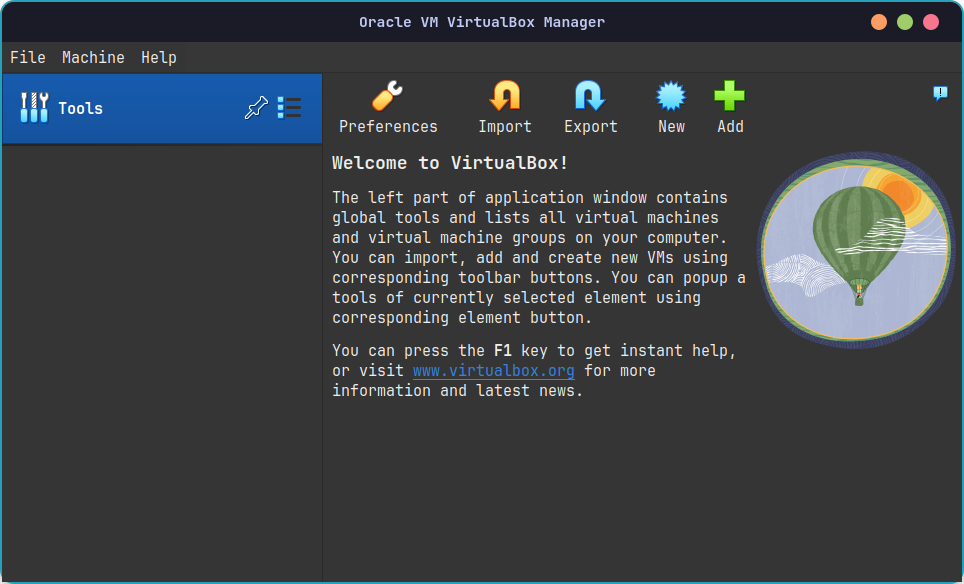Add an existing machine using the Add icon
Viewport: 964px width, 584px height.
tap(730, 97)
